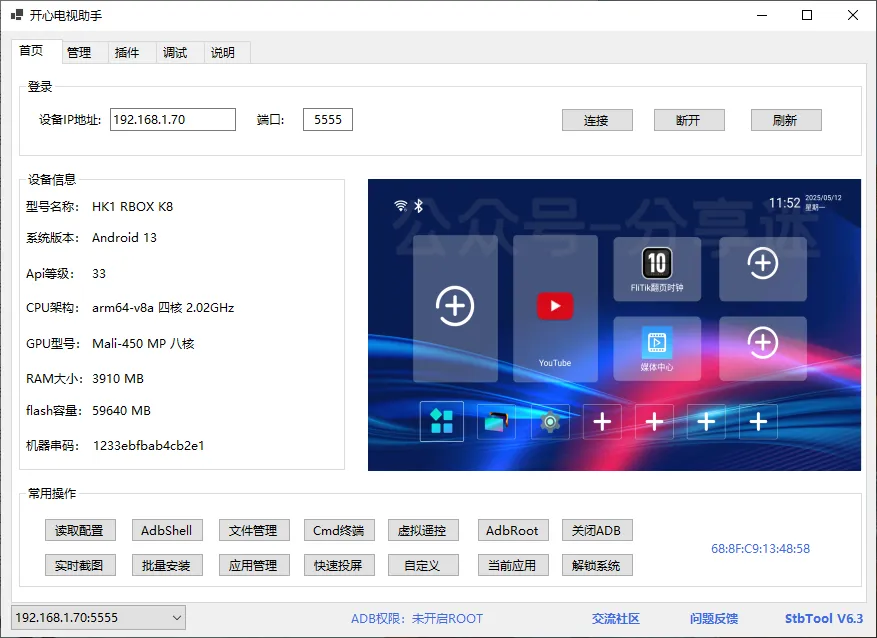Launch FliTik翻页时钟 clock app icon
Viewport: 877px width, 638px height.
pyautogui.click(x=656, y=268)
